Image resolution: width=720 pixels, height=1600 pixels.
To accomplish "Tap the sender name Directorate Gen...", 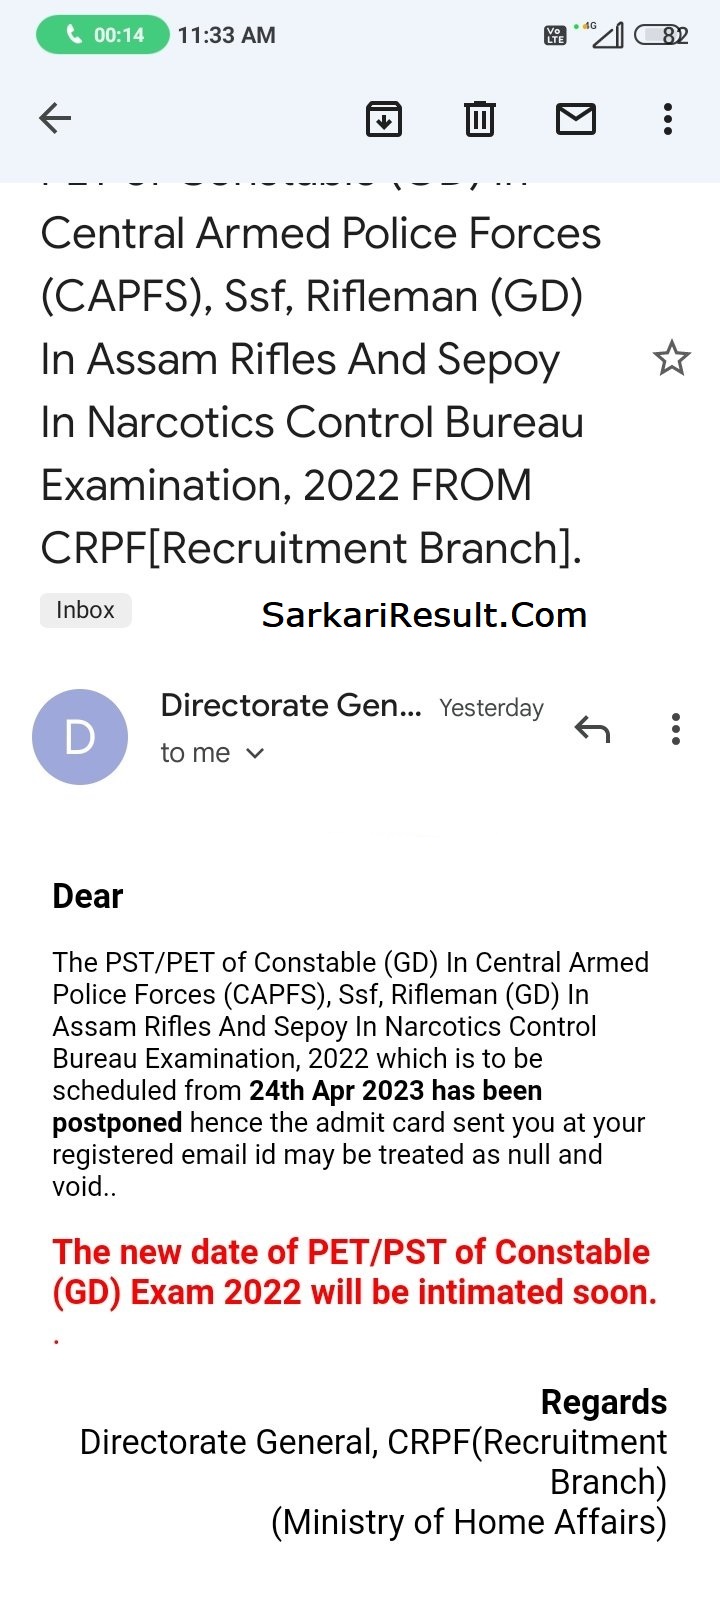I will (291, 706).
